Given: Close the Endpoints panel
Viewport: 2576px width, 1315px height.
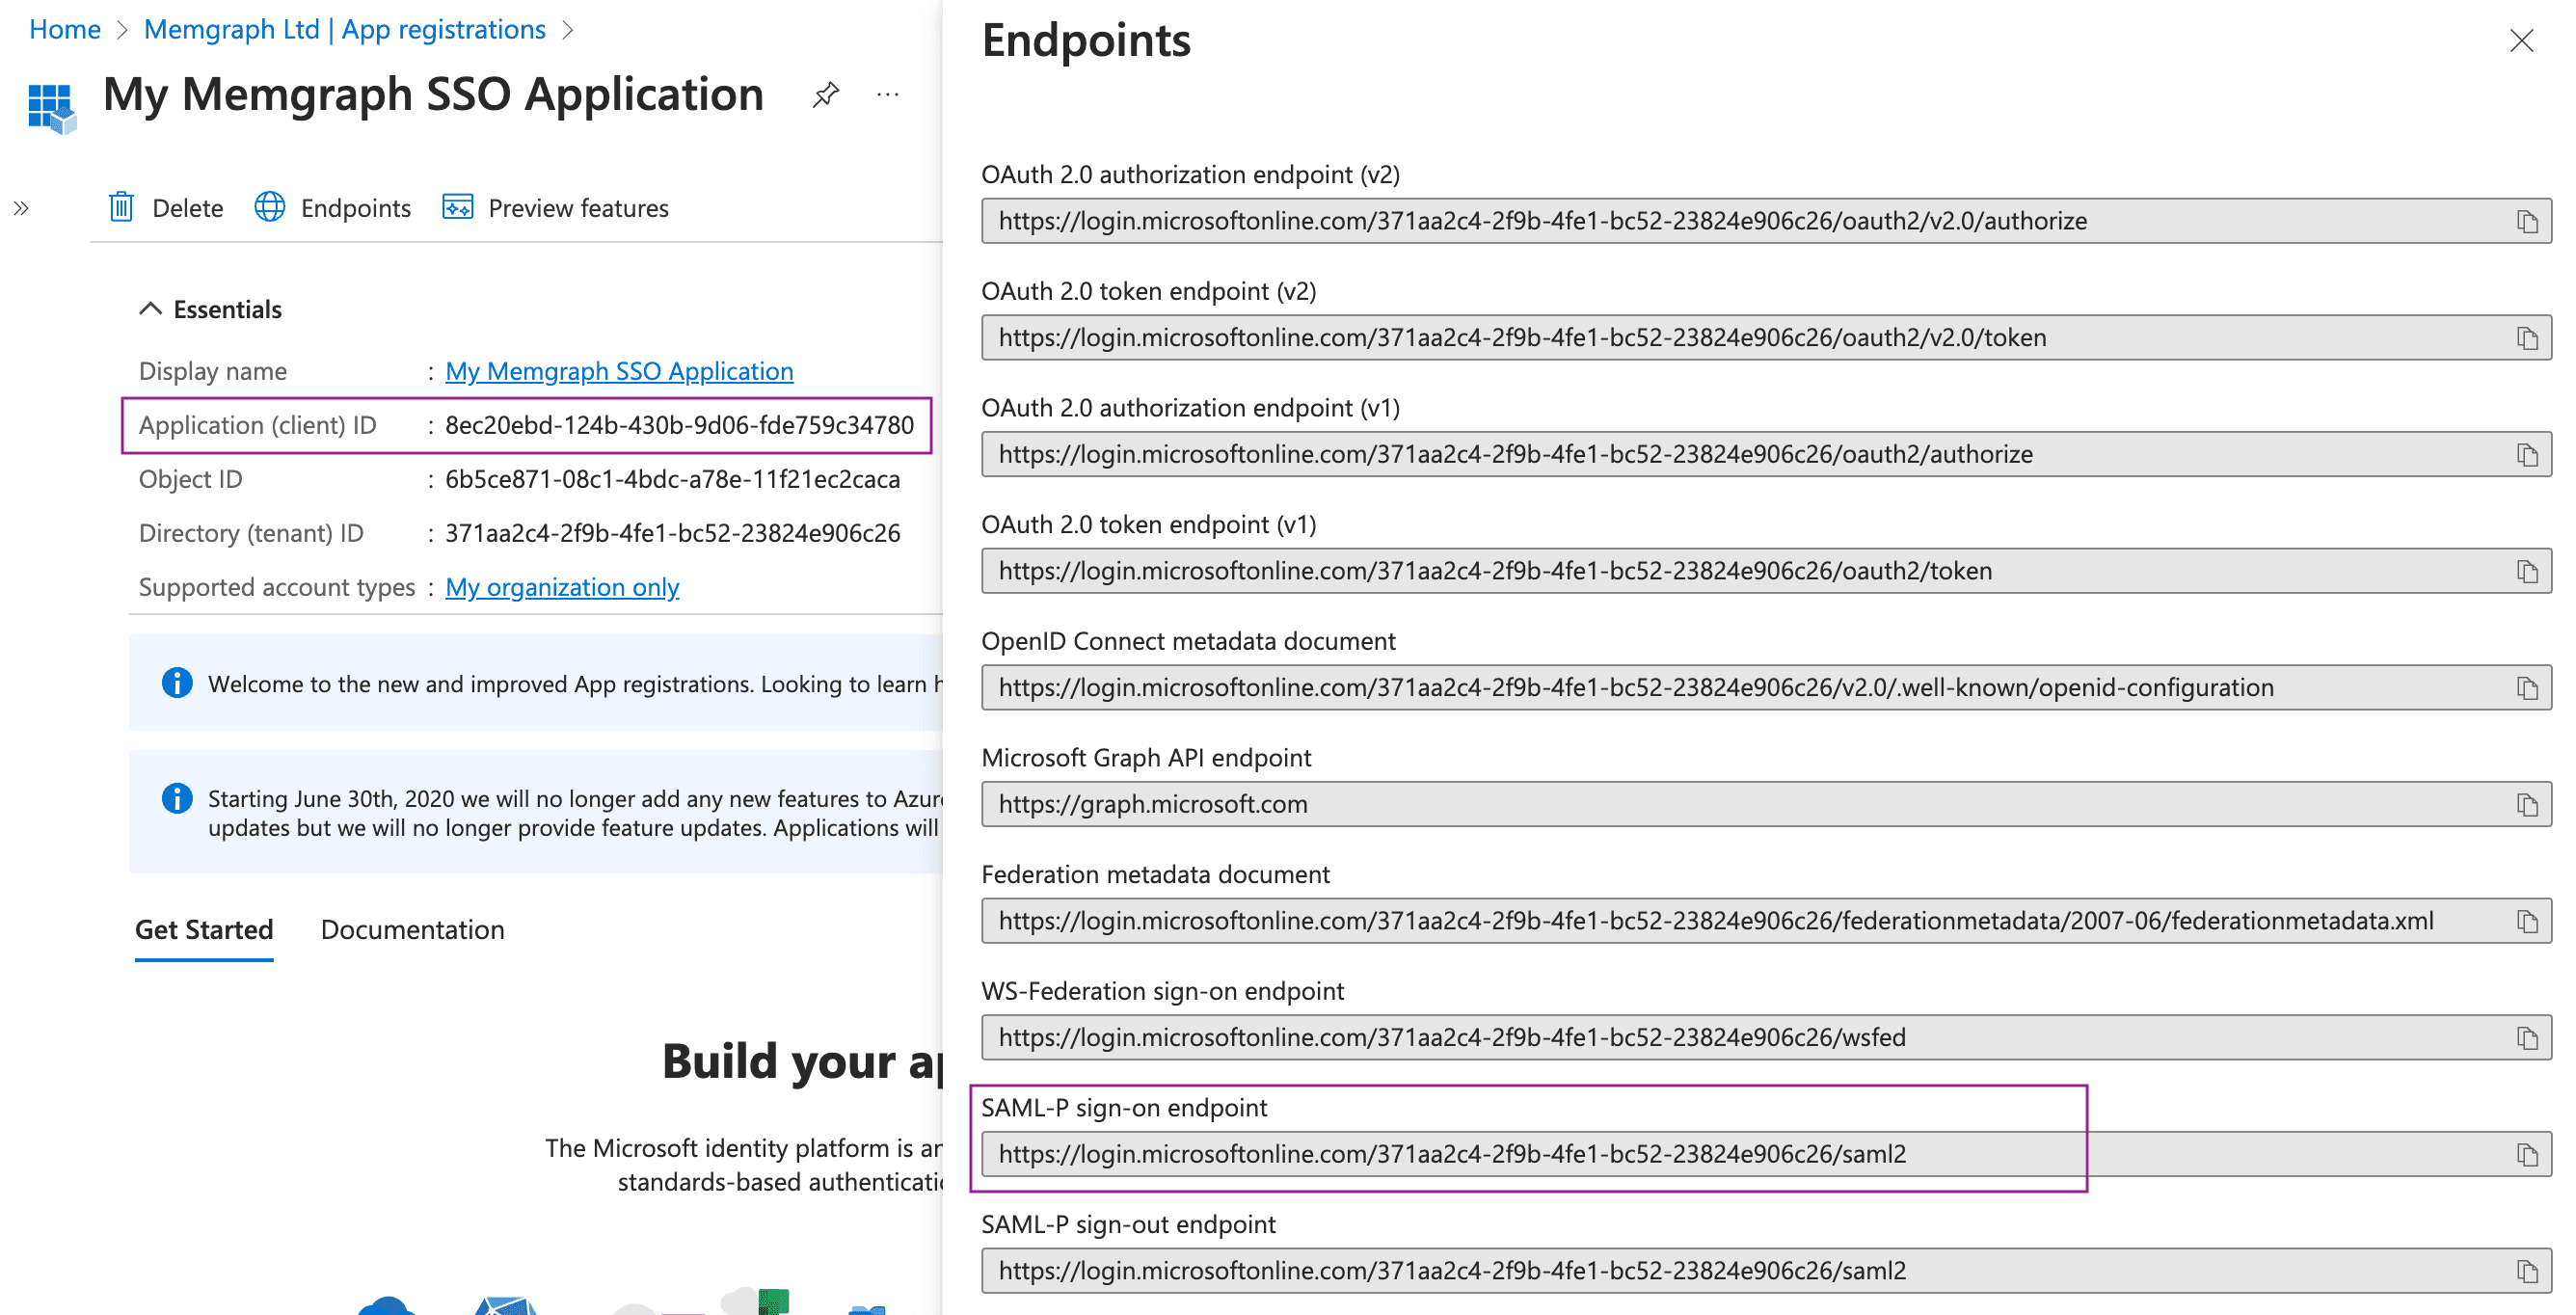Looking at the screenshot, I should pos(2521,41).
